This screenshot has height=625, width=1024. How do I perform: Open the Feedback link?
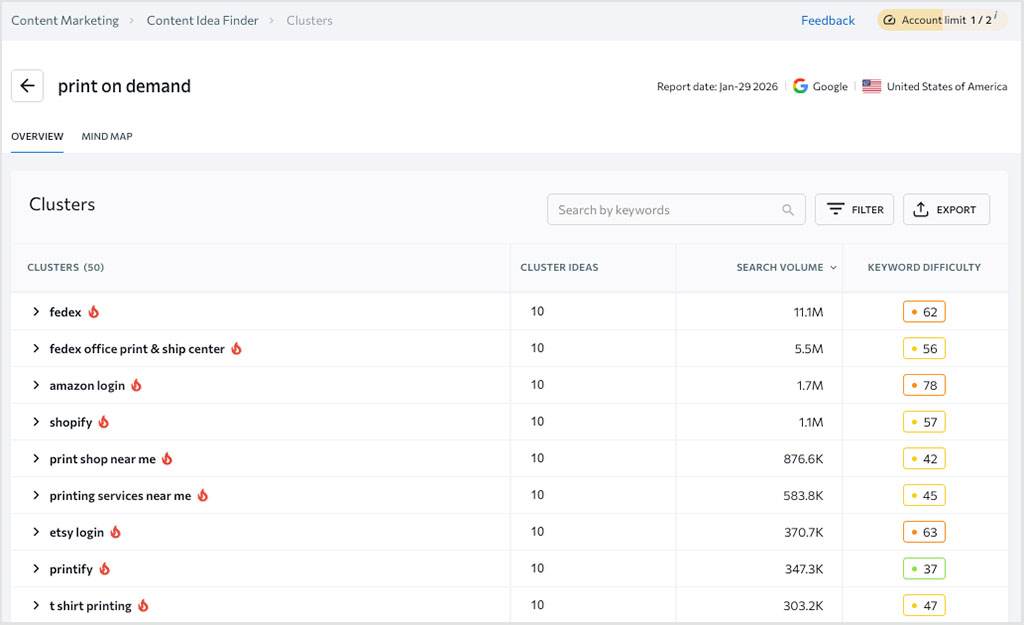point(828,20)
